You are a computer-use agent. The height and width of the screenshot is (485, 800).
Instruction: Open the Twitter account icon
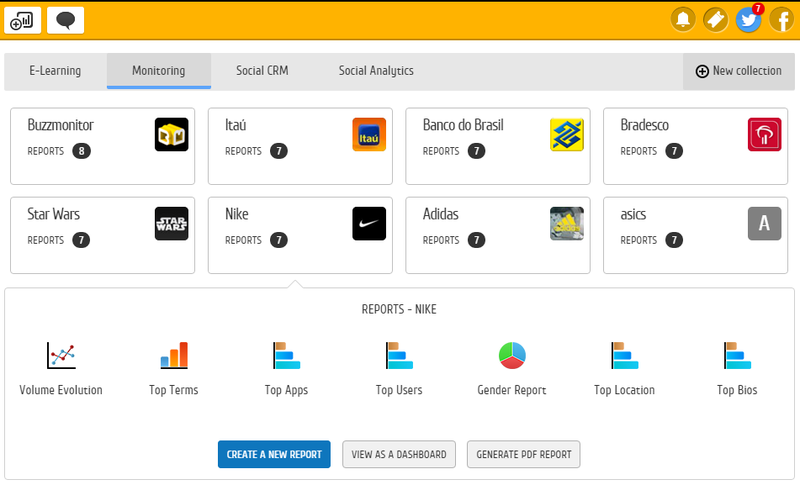tap(747, 20)
